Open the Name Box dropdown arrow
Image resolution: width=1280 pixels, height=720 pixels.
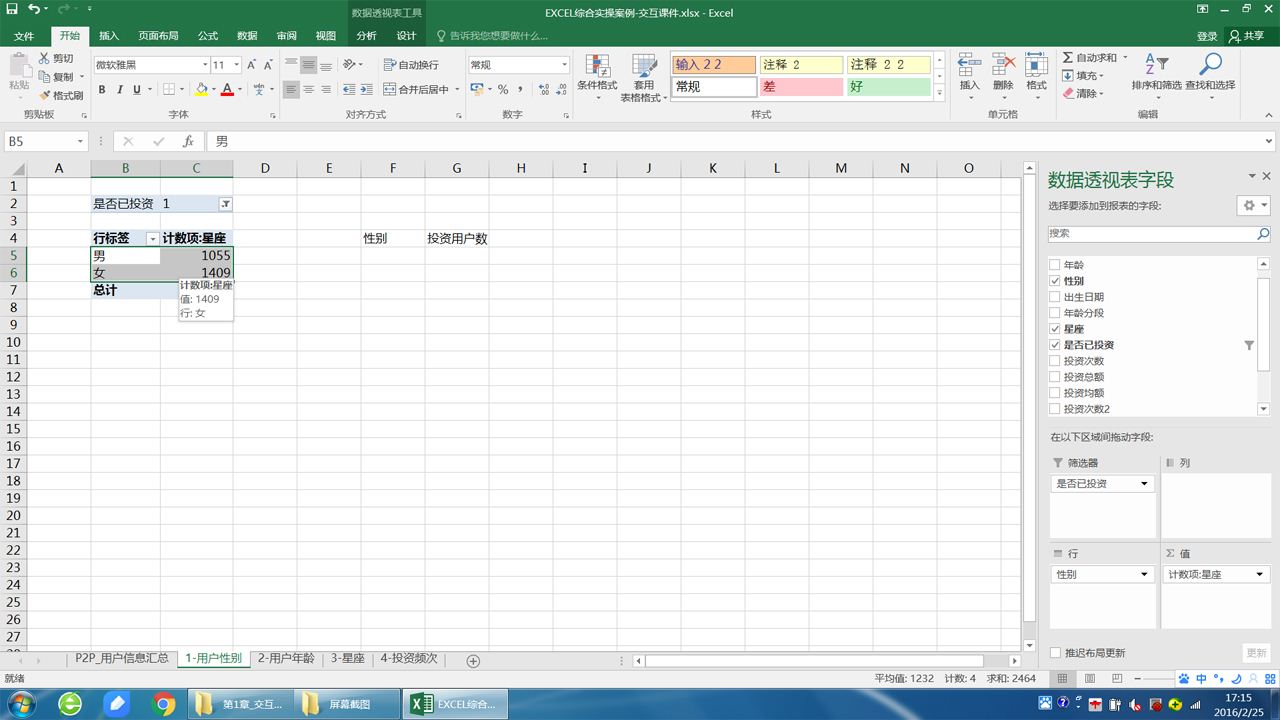(80, 142)
